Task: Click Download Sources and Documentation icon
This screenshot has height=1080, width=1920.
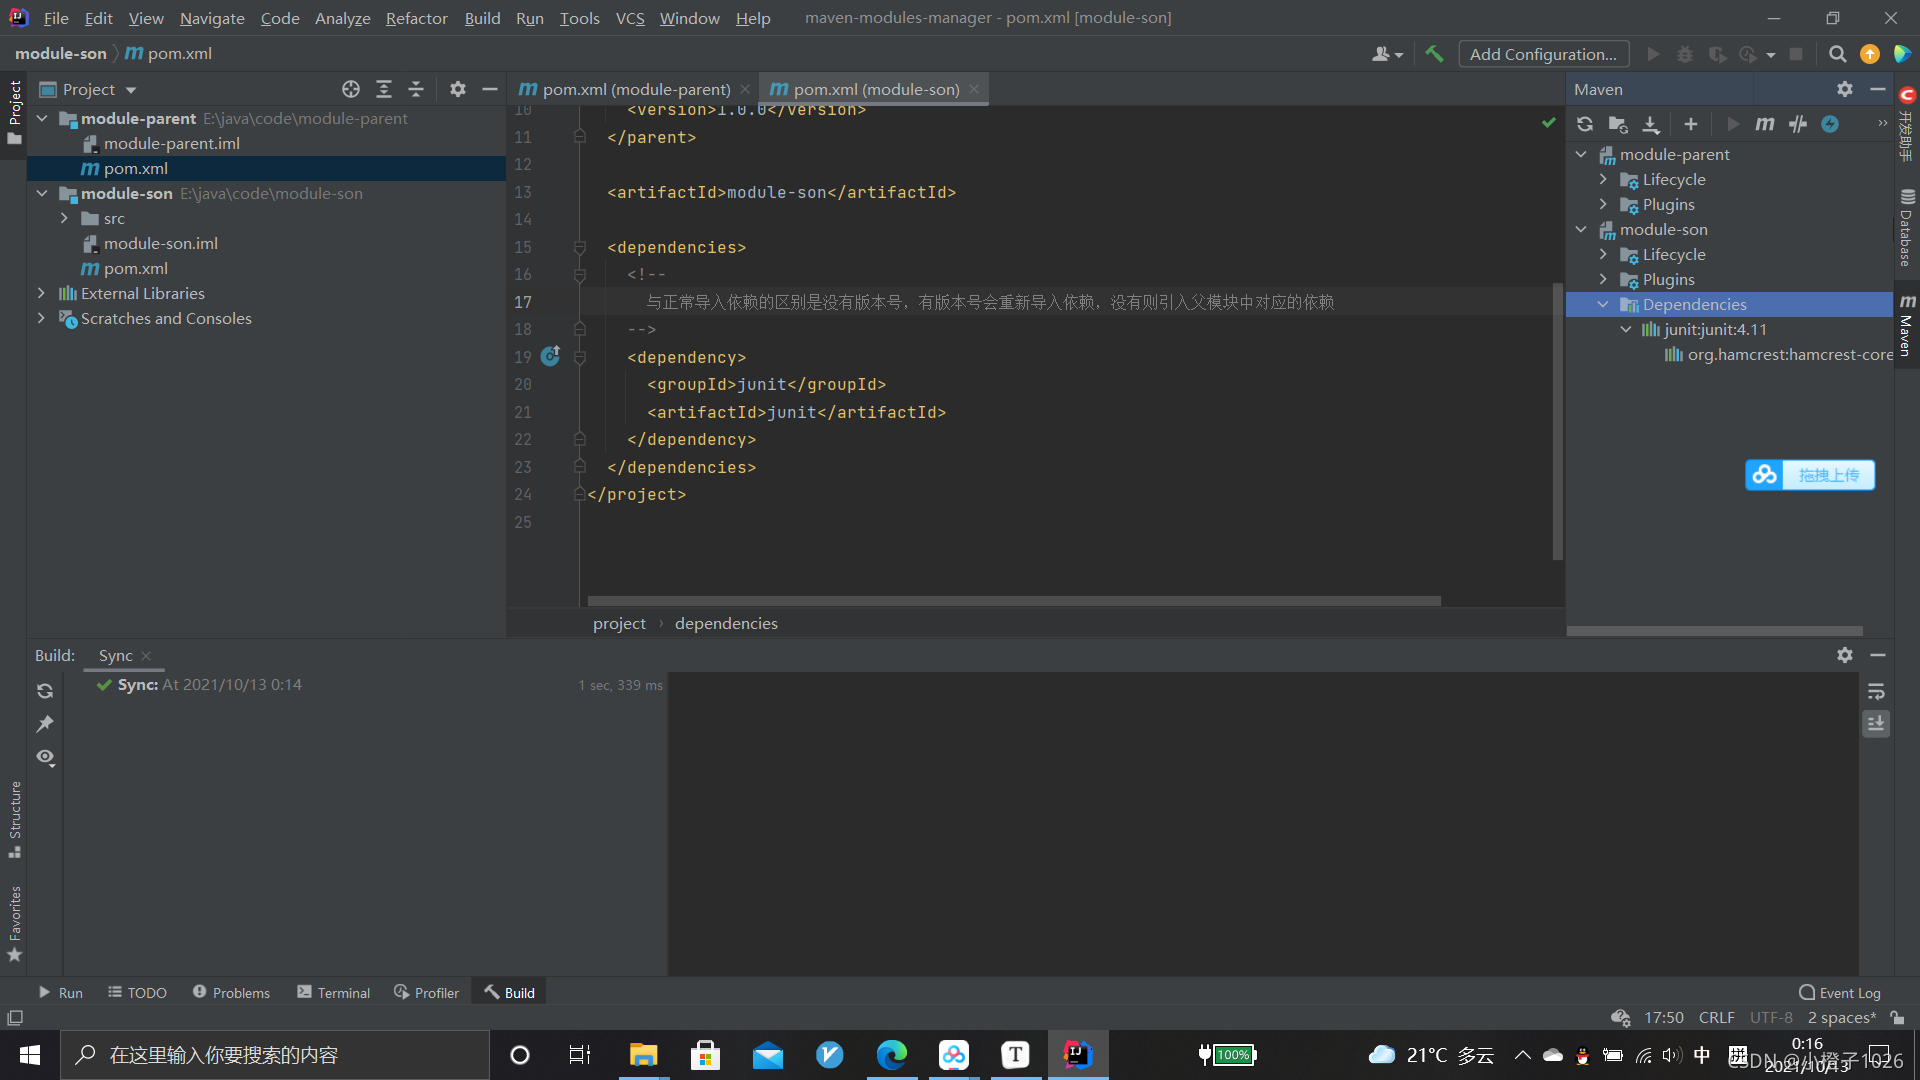Action: pos(1651,124)
